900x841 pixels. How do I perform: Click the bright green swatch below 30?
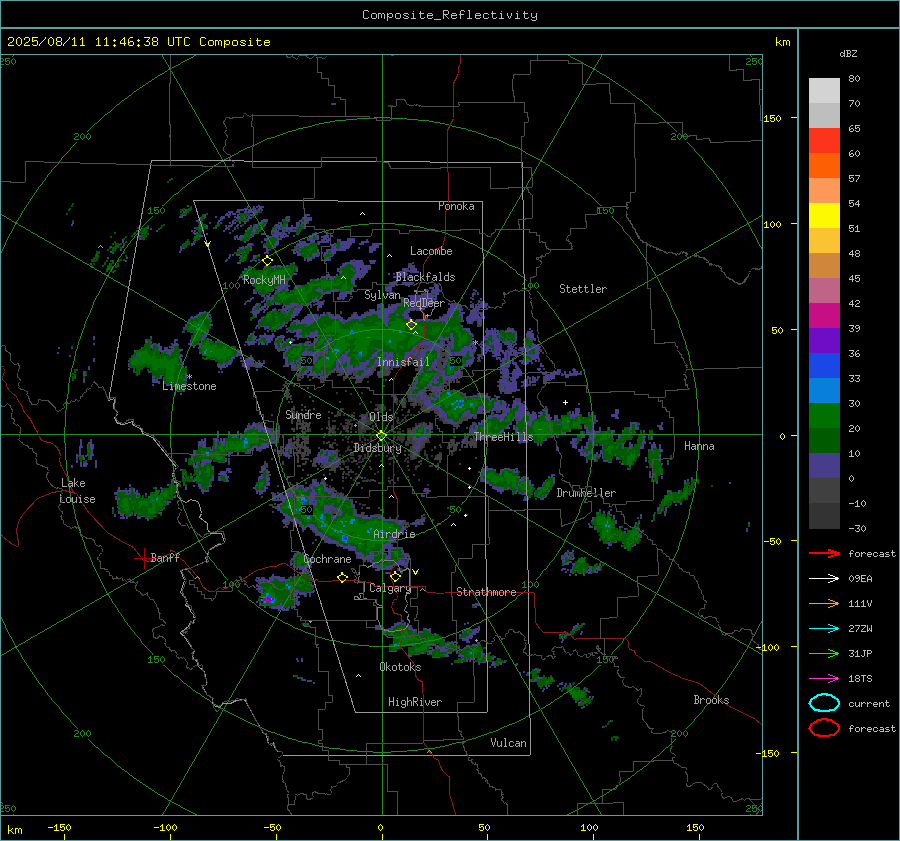tap(824, 416)
